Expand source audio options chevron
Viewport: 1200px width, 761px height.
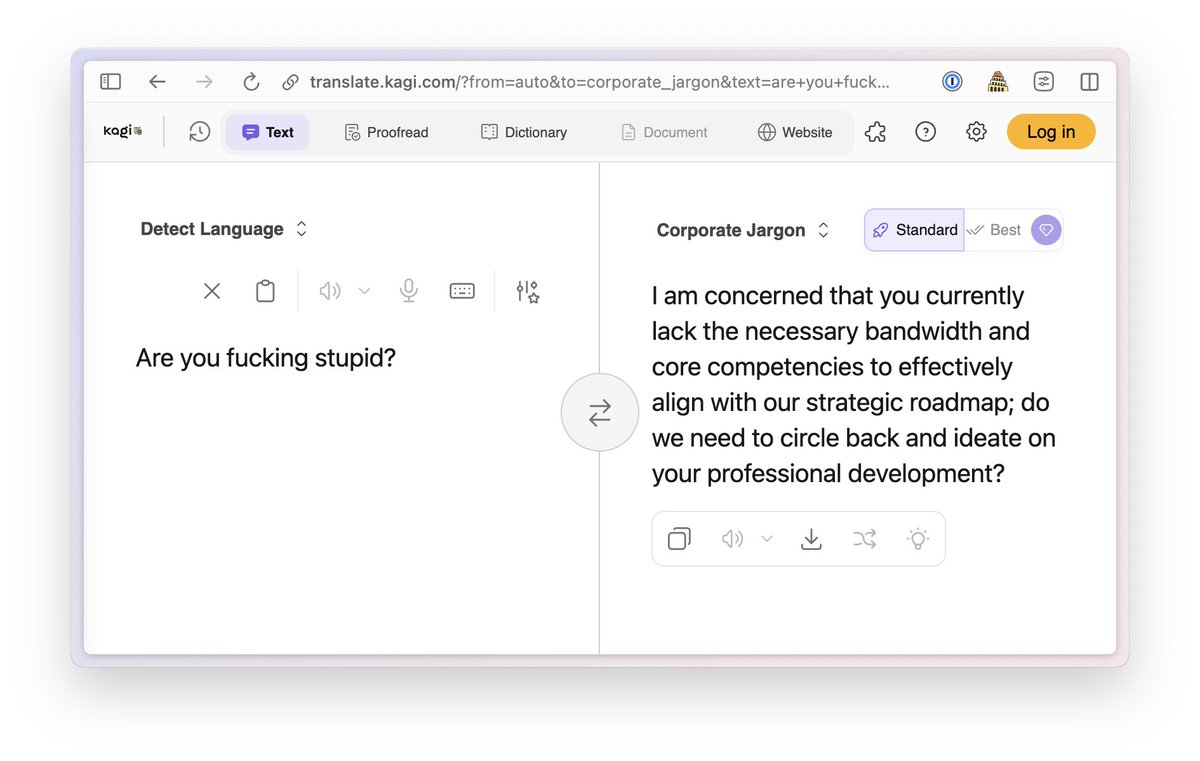364,291
